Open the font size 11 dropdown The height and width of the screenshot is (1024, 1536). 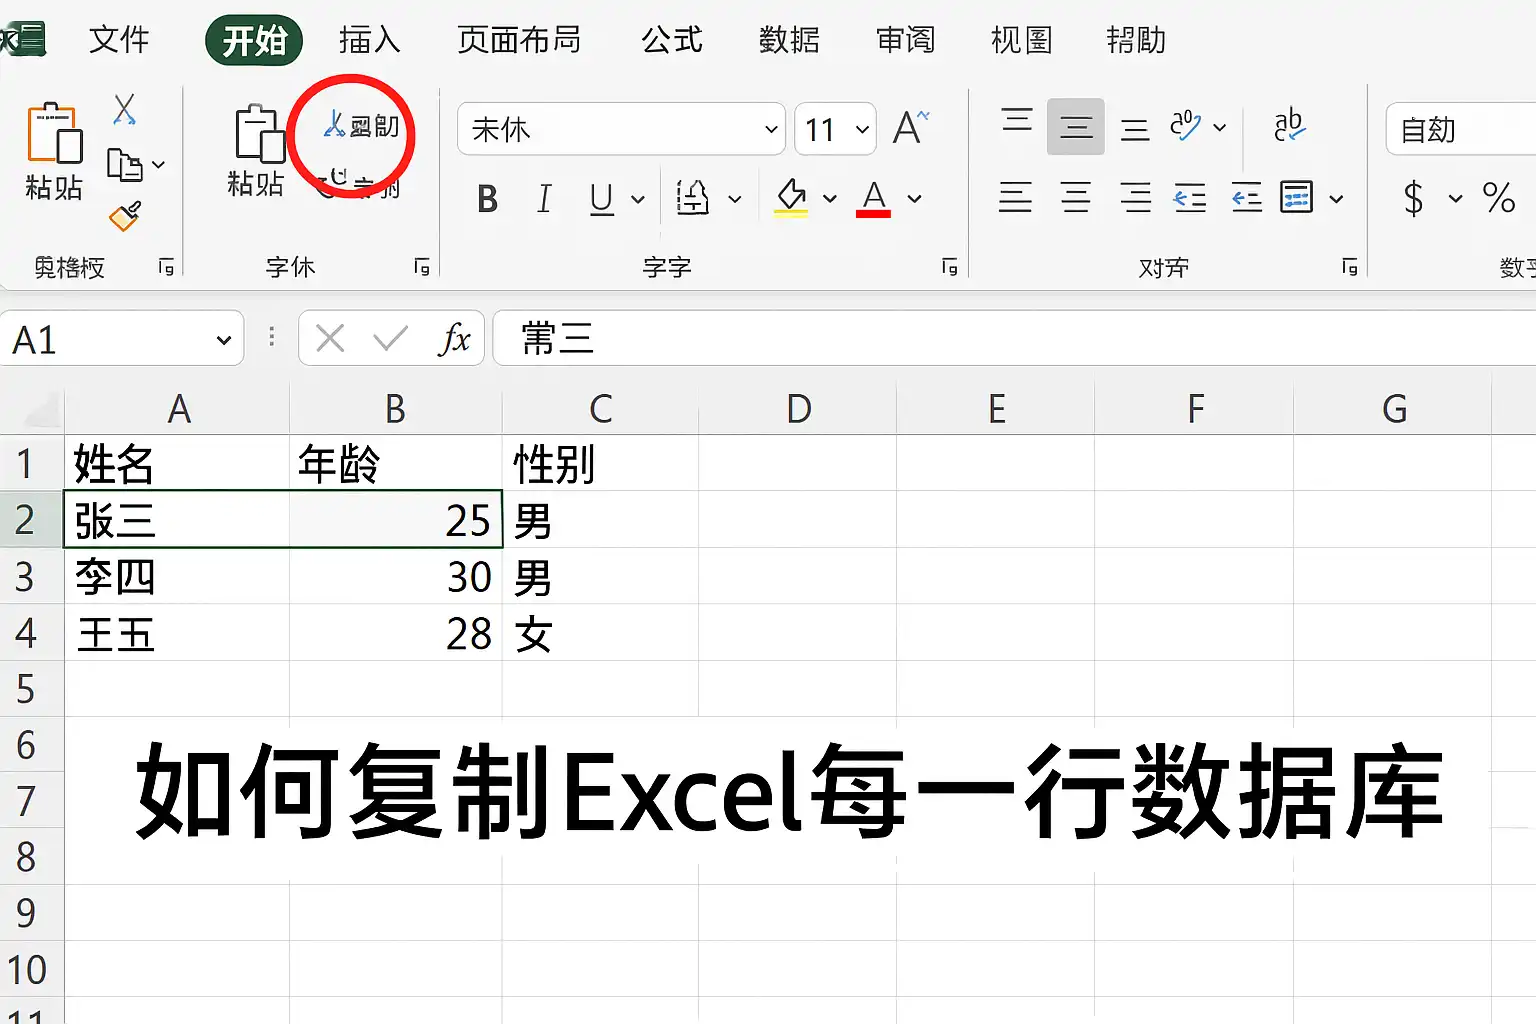[x=862, y=129]
